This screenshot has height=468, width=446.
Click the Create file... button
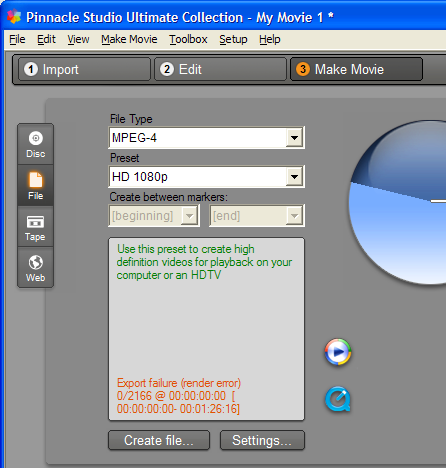click(159, 440)
